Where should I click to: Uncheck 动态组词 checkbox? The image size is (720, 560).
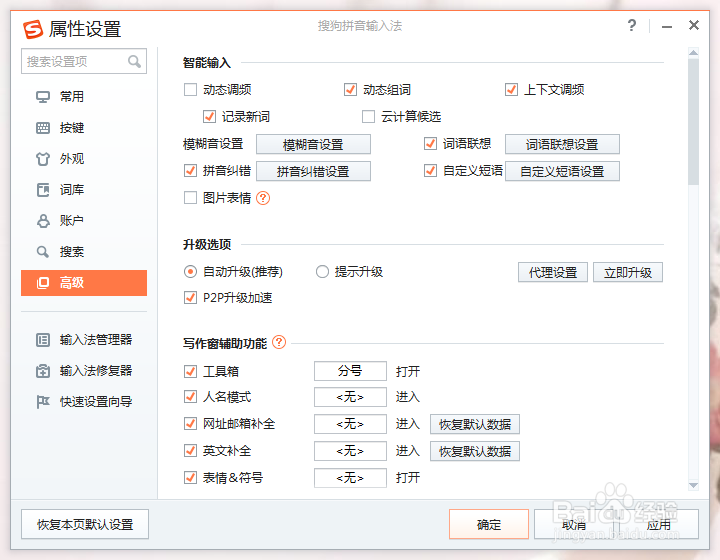[350, 90]
